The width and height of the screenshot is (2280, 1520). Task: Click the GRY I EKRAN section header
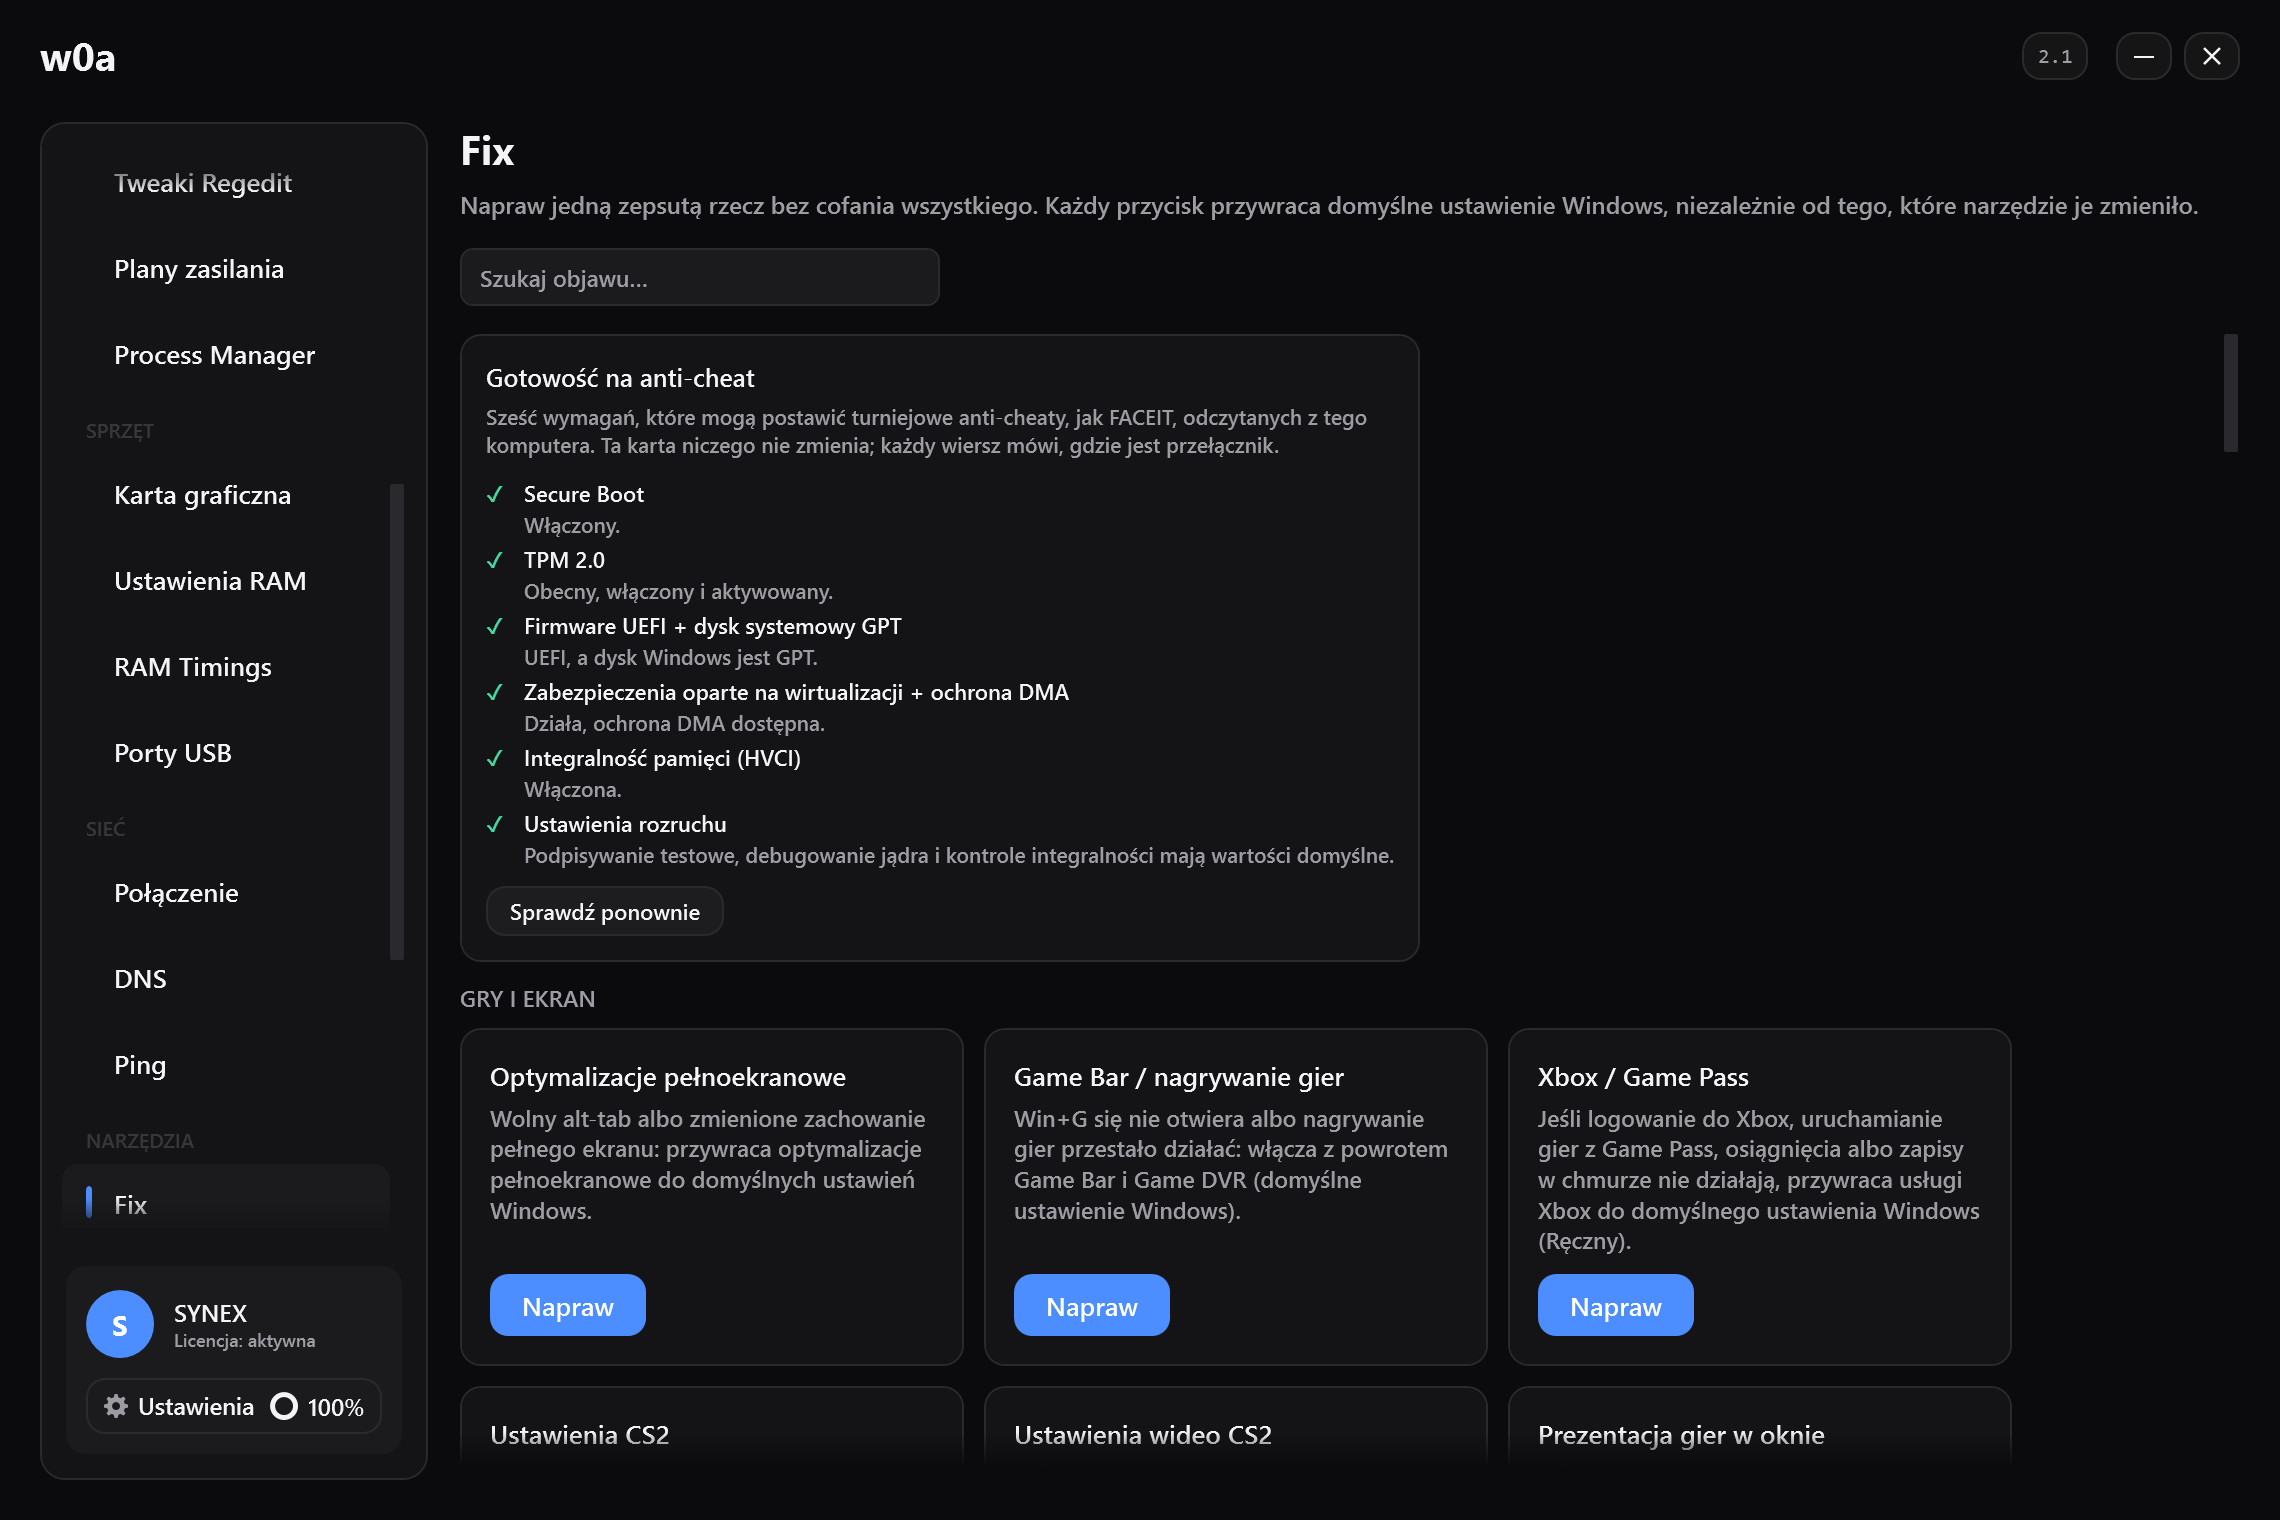527,999
